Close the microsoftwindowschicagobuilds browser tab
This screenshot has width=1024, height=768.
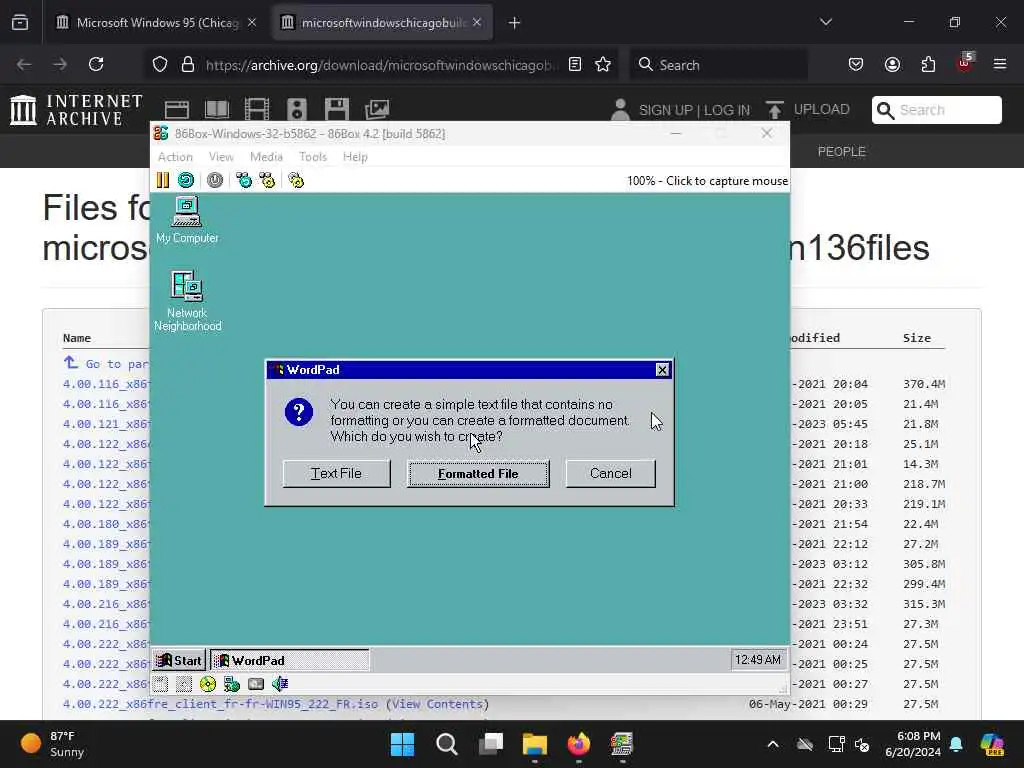(477, 23)
